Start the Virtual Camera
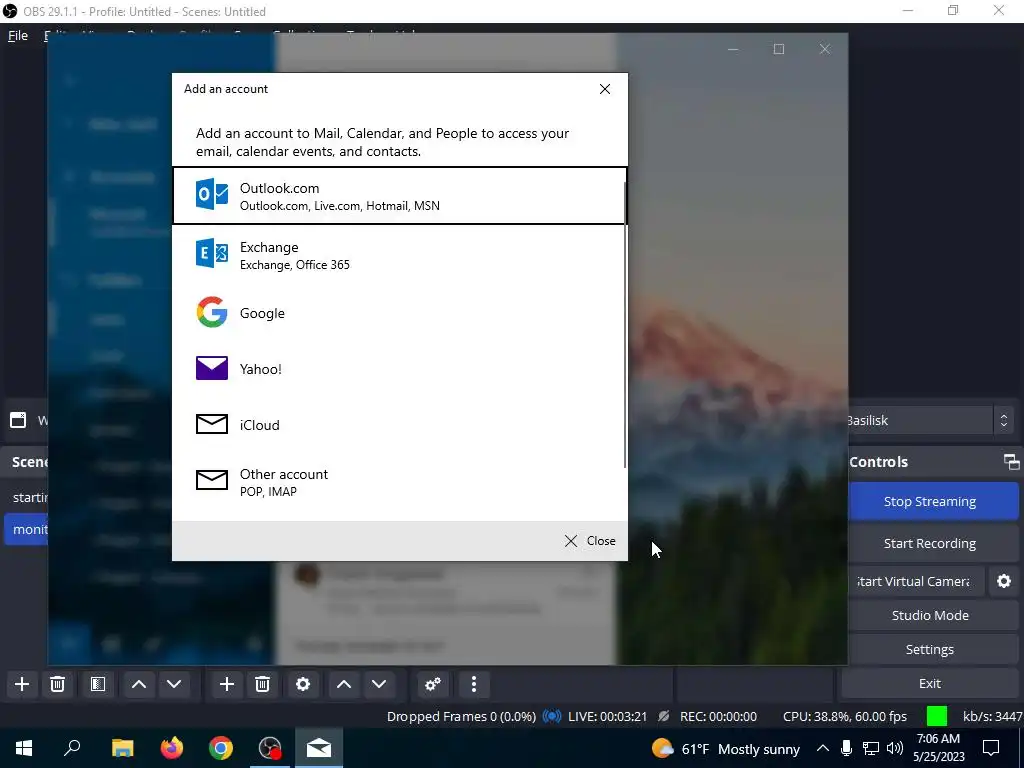1024x768 pixels. point(916,581)
